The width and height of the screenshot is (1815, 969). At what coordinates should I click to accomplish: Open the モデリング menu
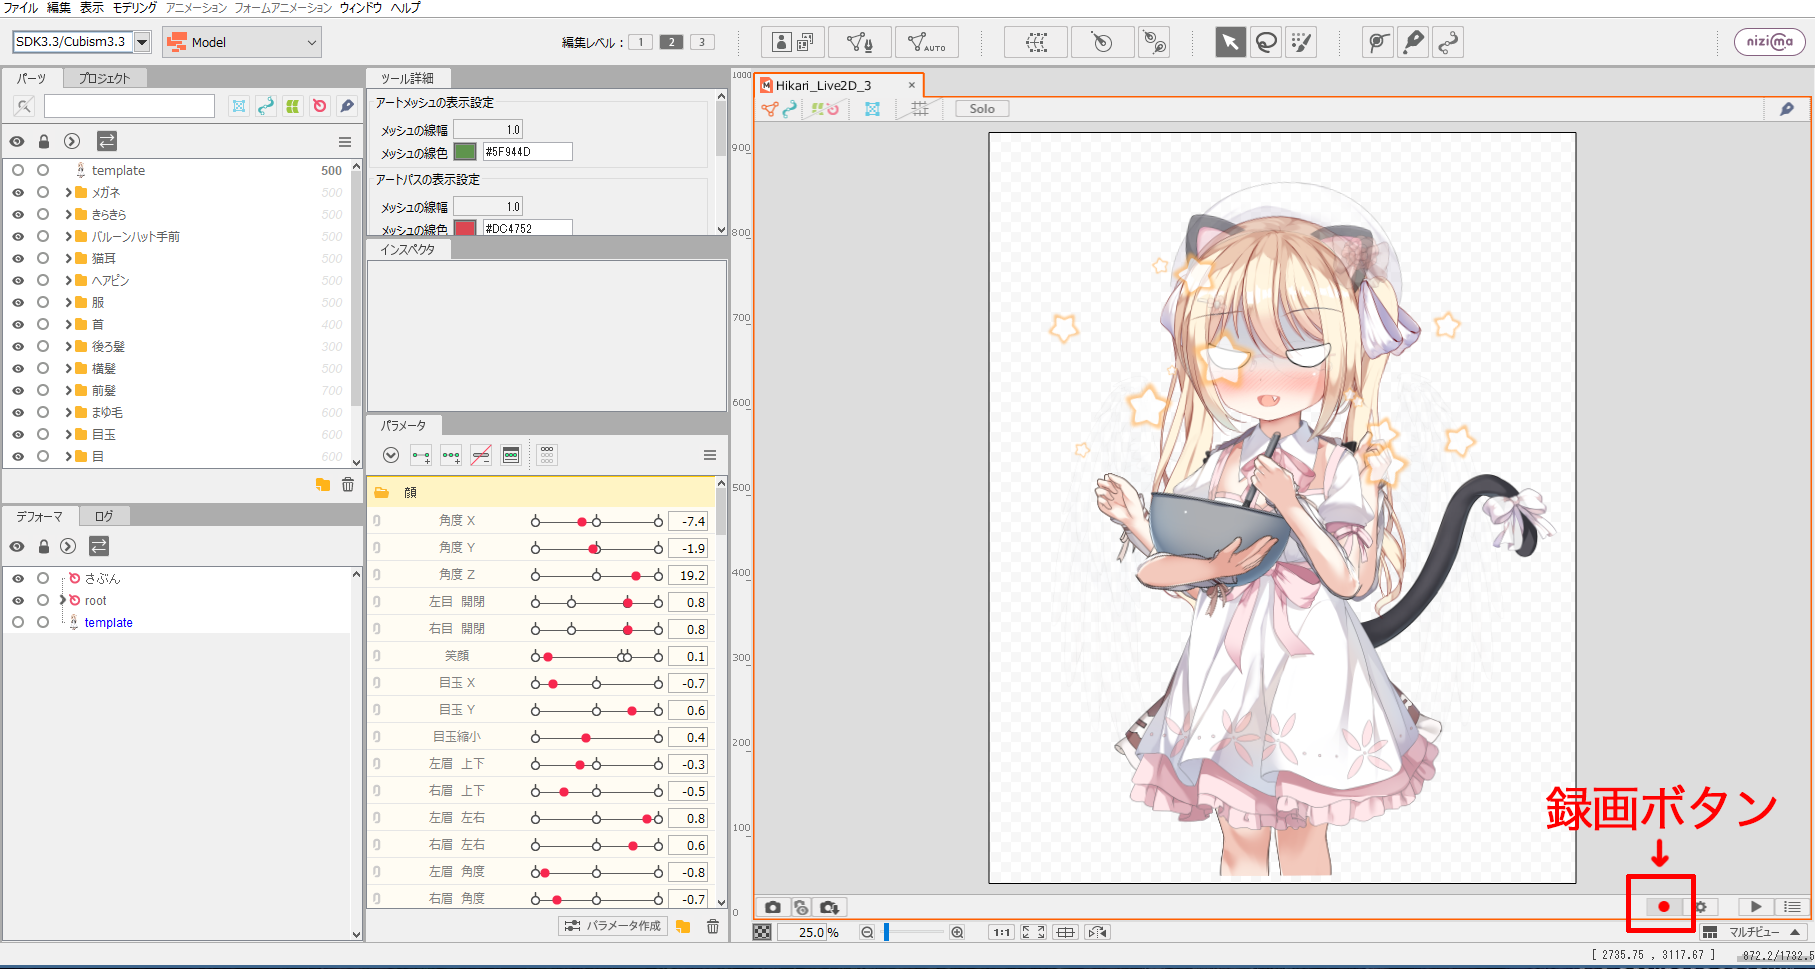pyautogui.click(x=135, y=7)
